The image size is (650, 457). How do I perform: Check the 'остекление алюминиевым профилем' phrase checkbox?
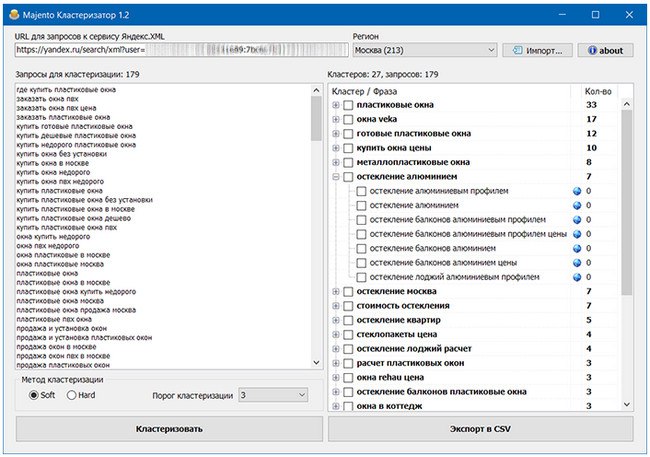click(361, 191)
